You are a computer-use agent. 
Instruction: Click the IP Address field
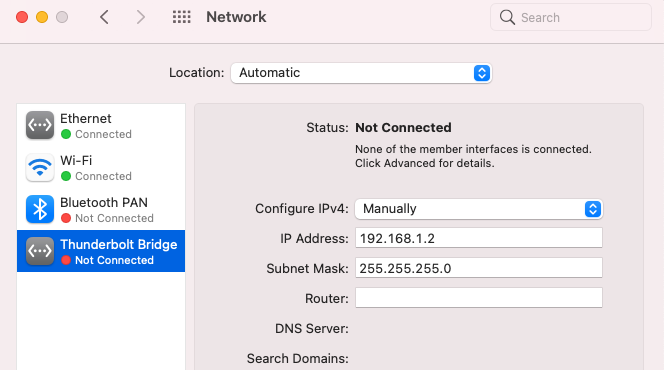point(479,238)
